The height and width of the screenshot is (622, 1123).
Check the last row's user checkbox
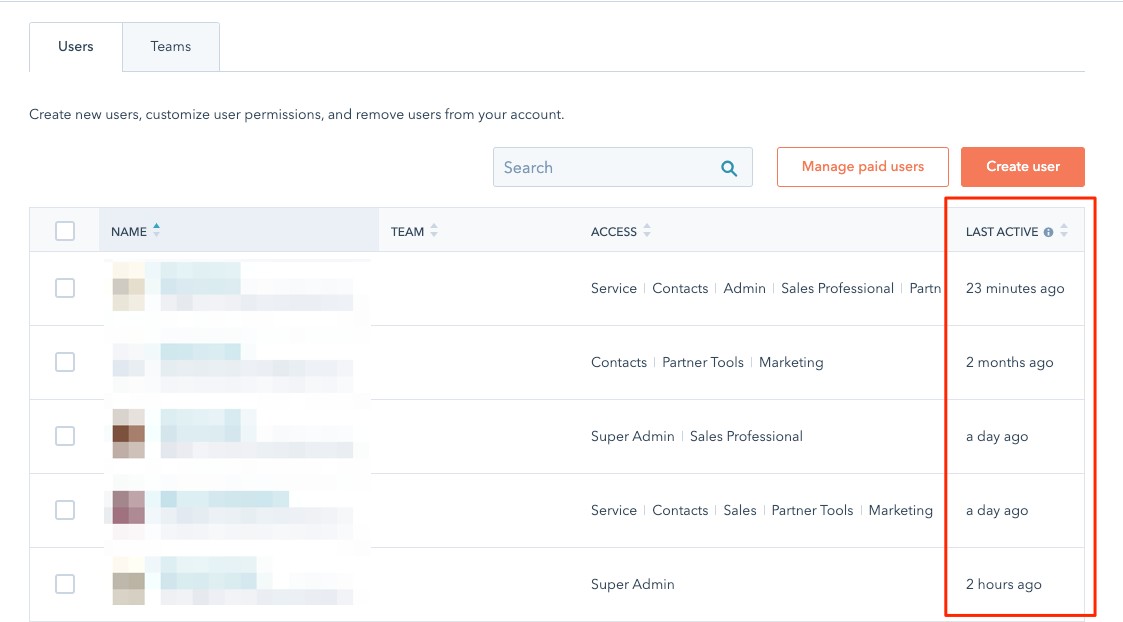tap(65, 584)
